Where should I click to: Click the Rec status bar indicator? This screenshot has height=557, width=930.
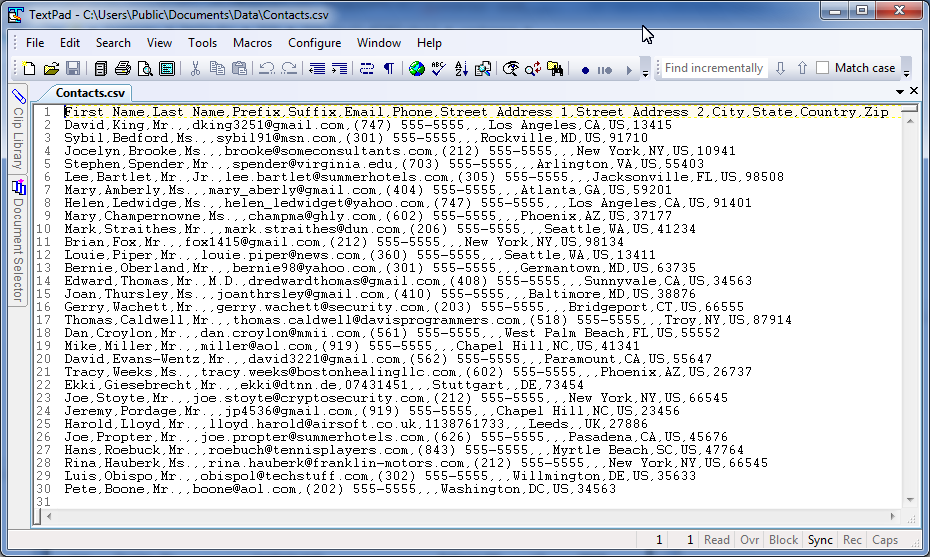coord(852,540)
